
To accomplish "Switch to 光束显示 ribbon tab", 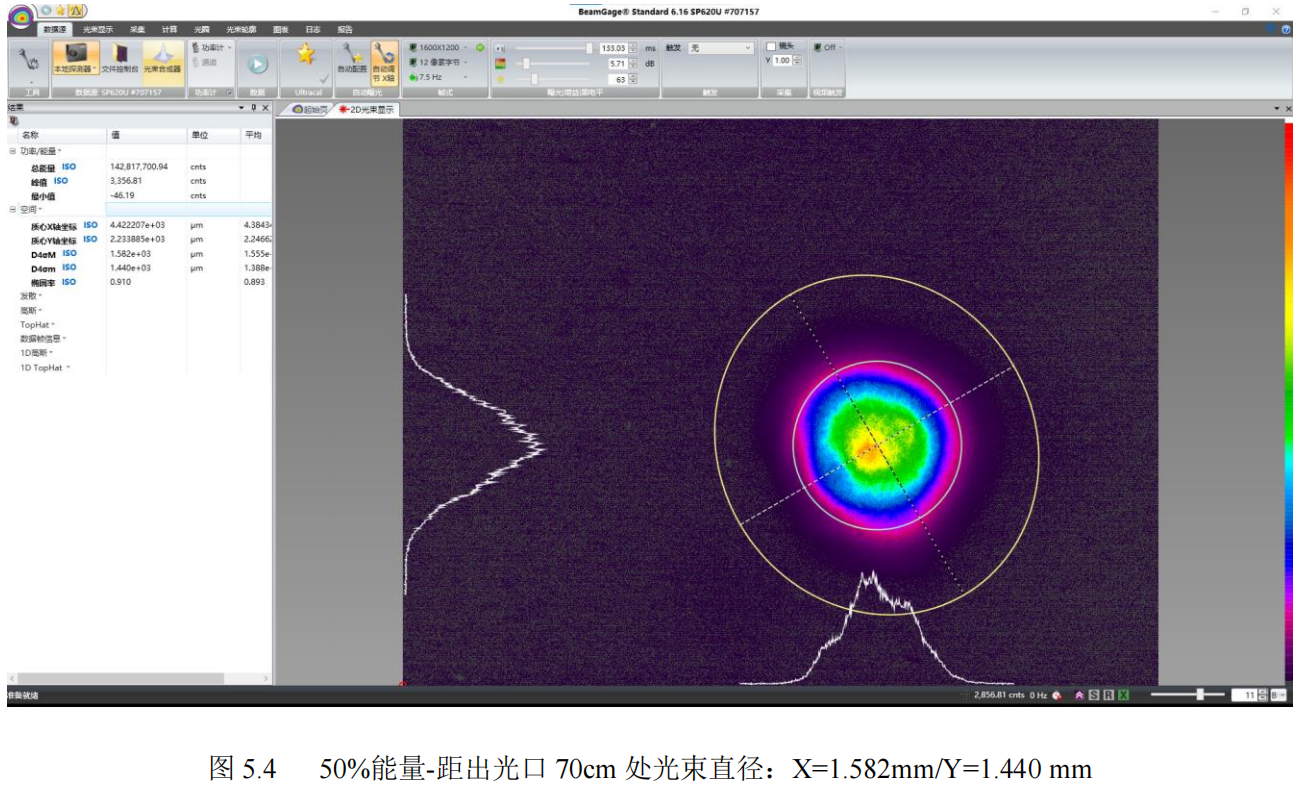I will click(x=98, y=30).
